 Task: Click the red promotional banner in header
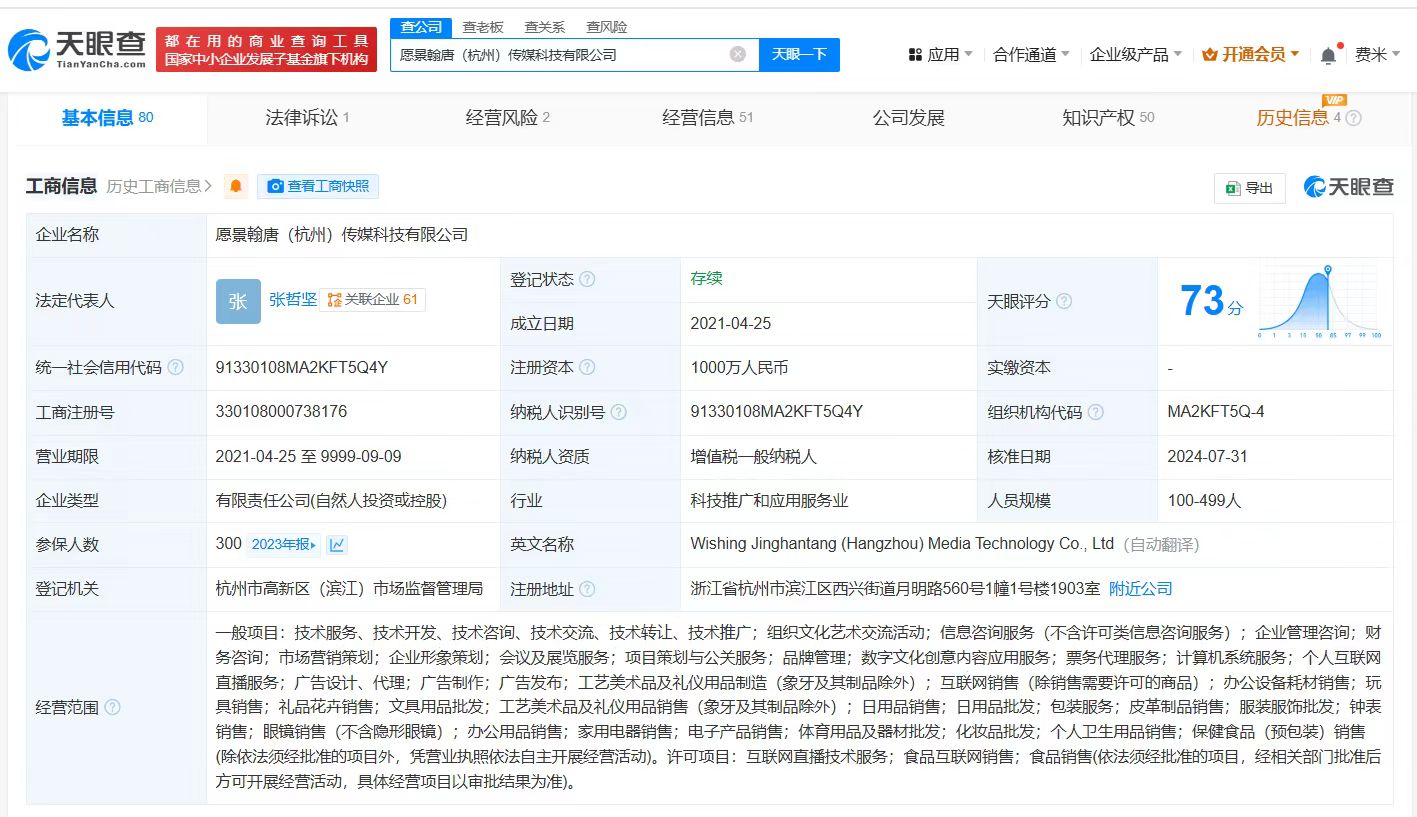point(266,49)
